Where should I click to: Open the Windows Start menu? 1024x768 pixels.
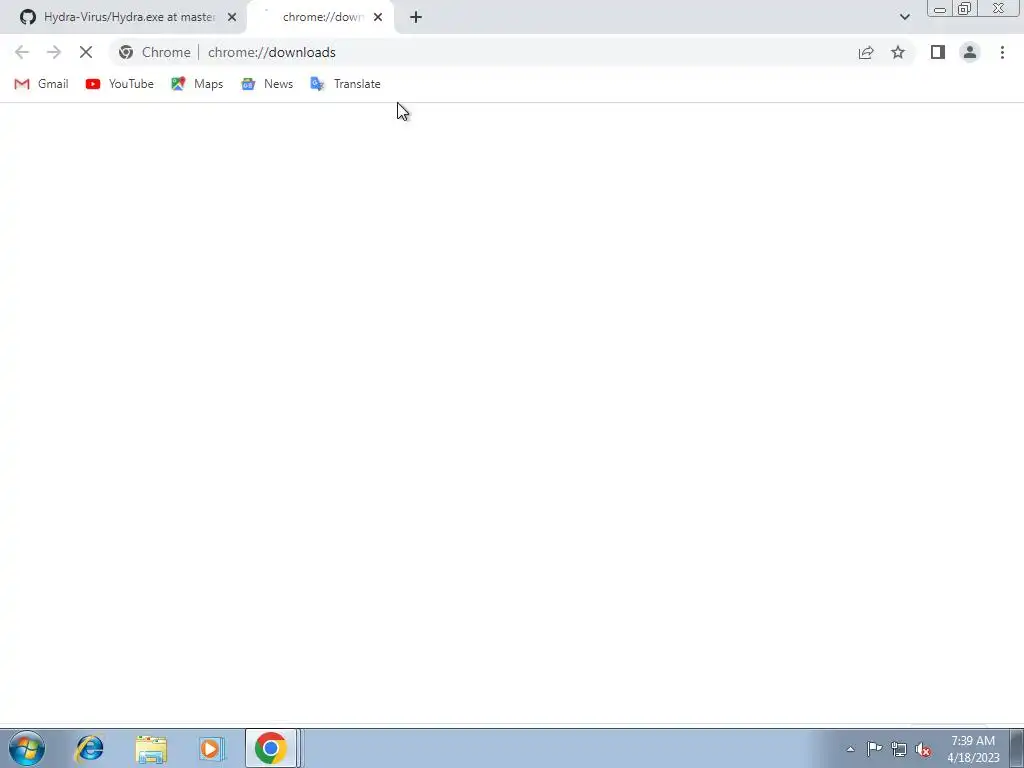click(27, 748)
